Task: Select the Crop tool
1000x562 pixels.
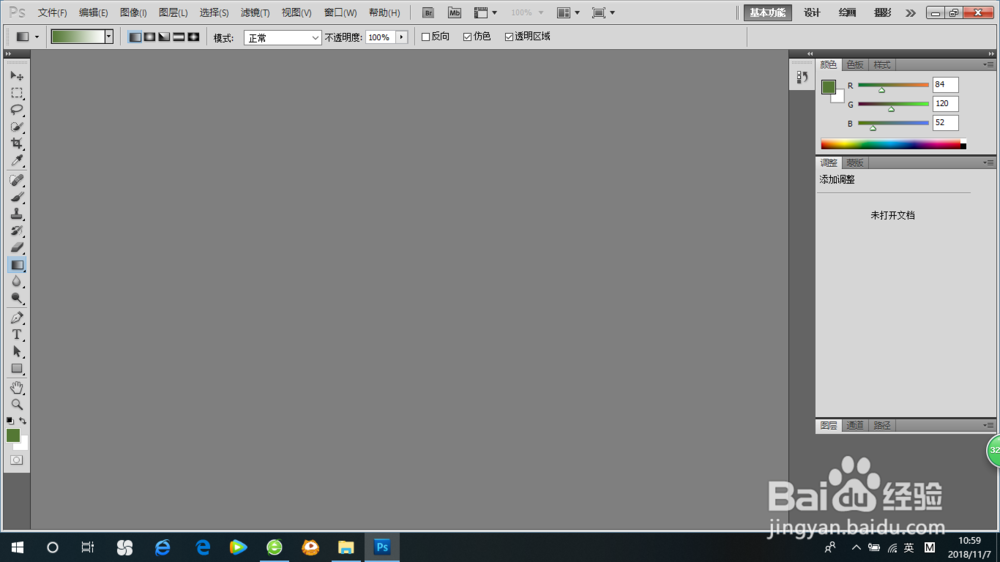Action: click(x=17, y=144)
